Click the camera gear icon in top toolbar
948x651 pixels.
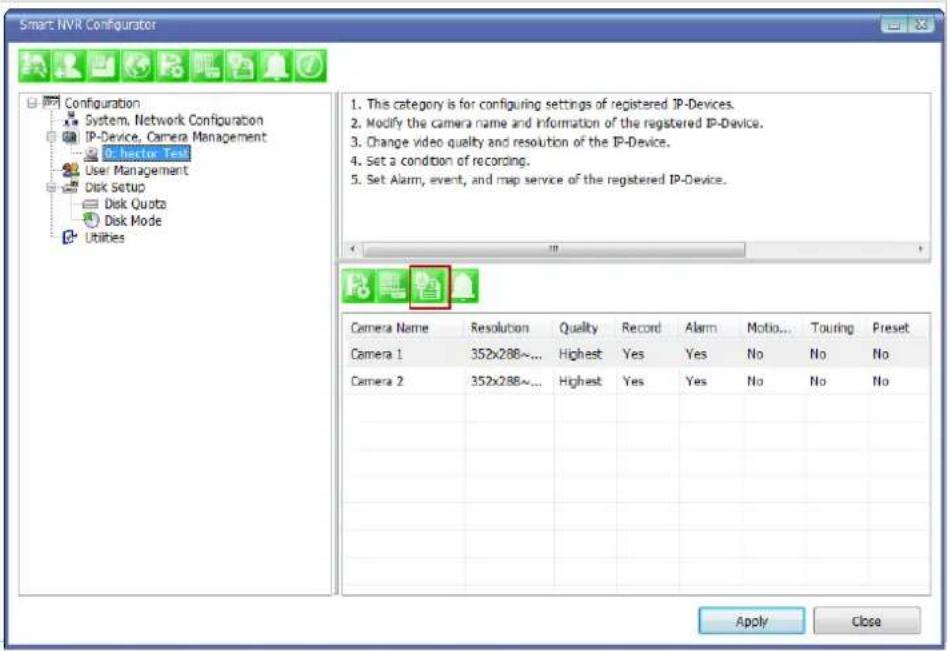172,66
